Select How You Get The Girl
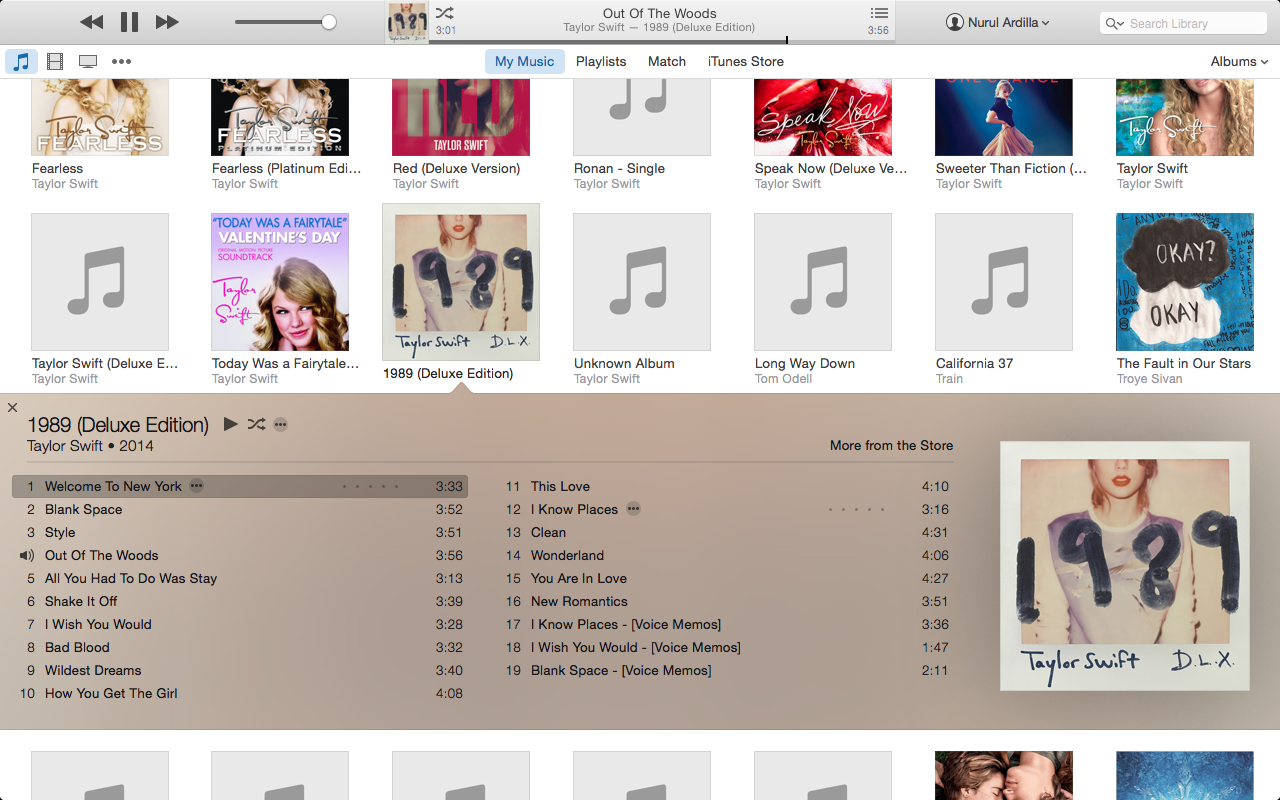This screenshot has width=1280, height=800. [x=240, y=693]
